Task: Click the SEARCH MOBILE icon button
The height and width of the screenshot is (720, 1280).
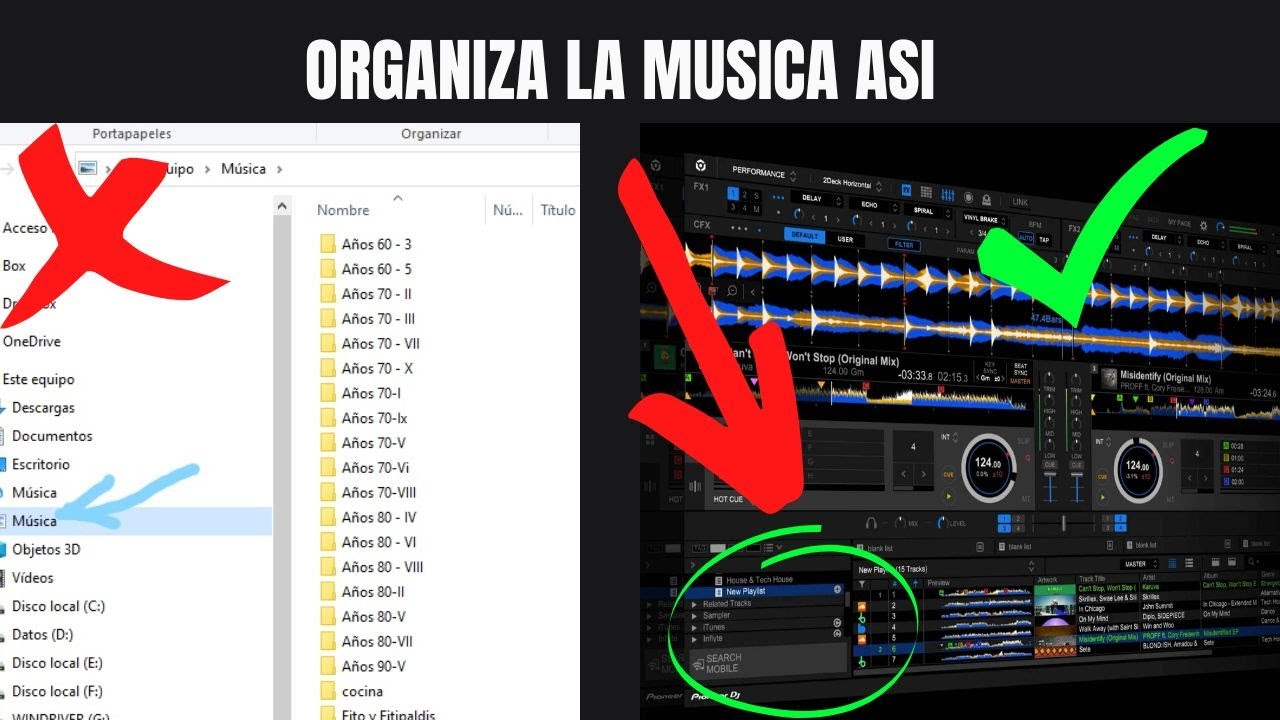Action: [x=697, y=664]
